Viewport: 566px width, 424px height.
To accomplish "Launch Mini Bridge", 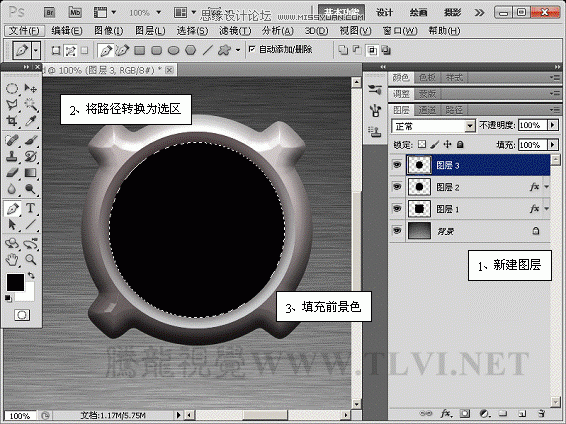I will click(x=75, y=13).
